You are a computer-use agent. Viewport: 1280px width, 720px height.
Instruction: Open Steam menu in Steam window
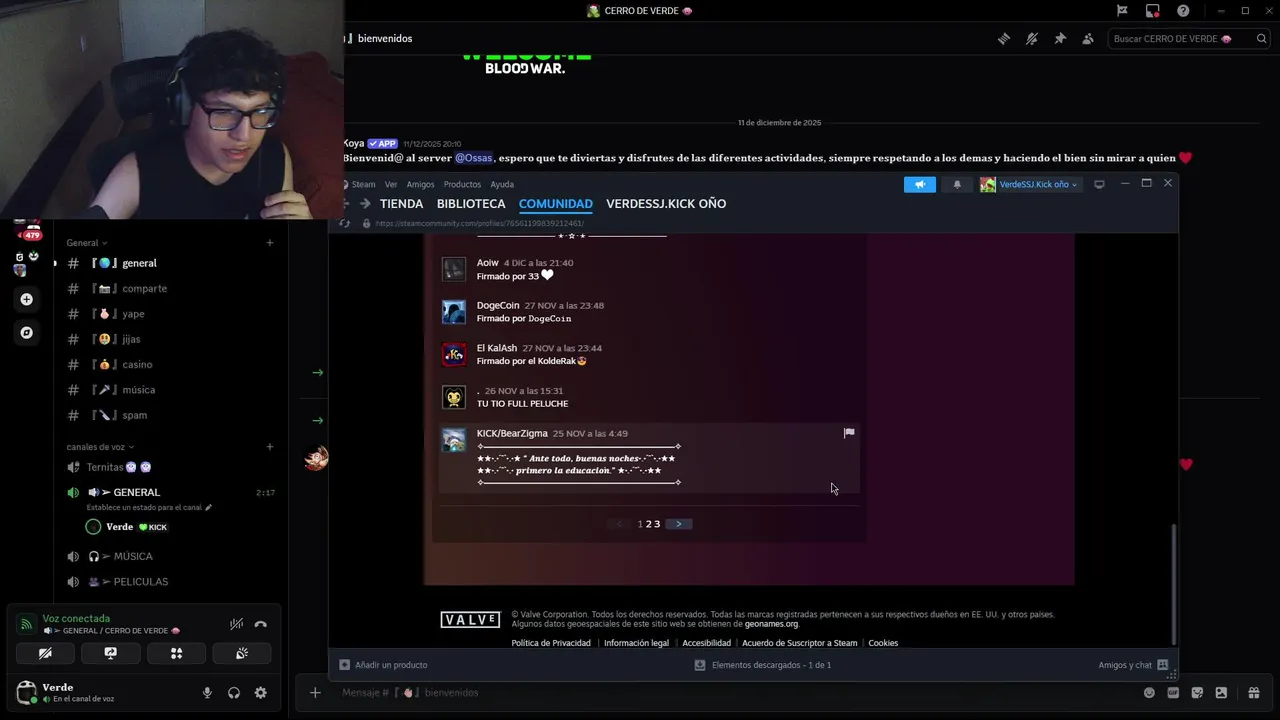(363, 184)
